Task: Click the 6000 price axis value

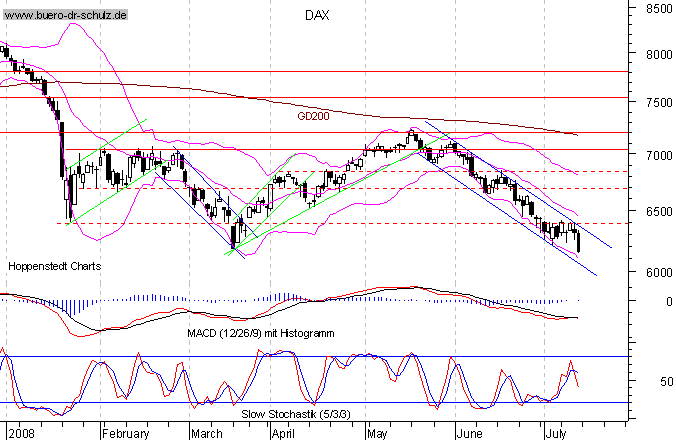Action: tap(659, 272)
